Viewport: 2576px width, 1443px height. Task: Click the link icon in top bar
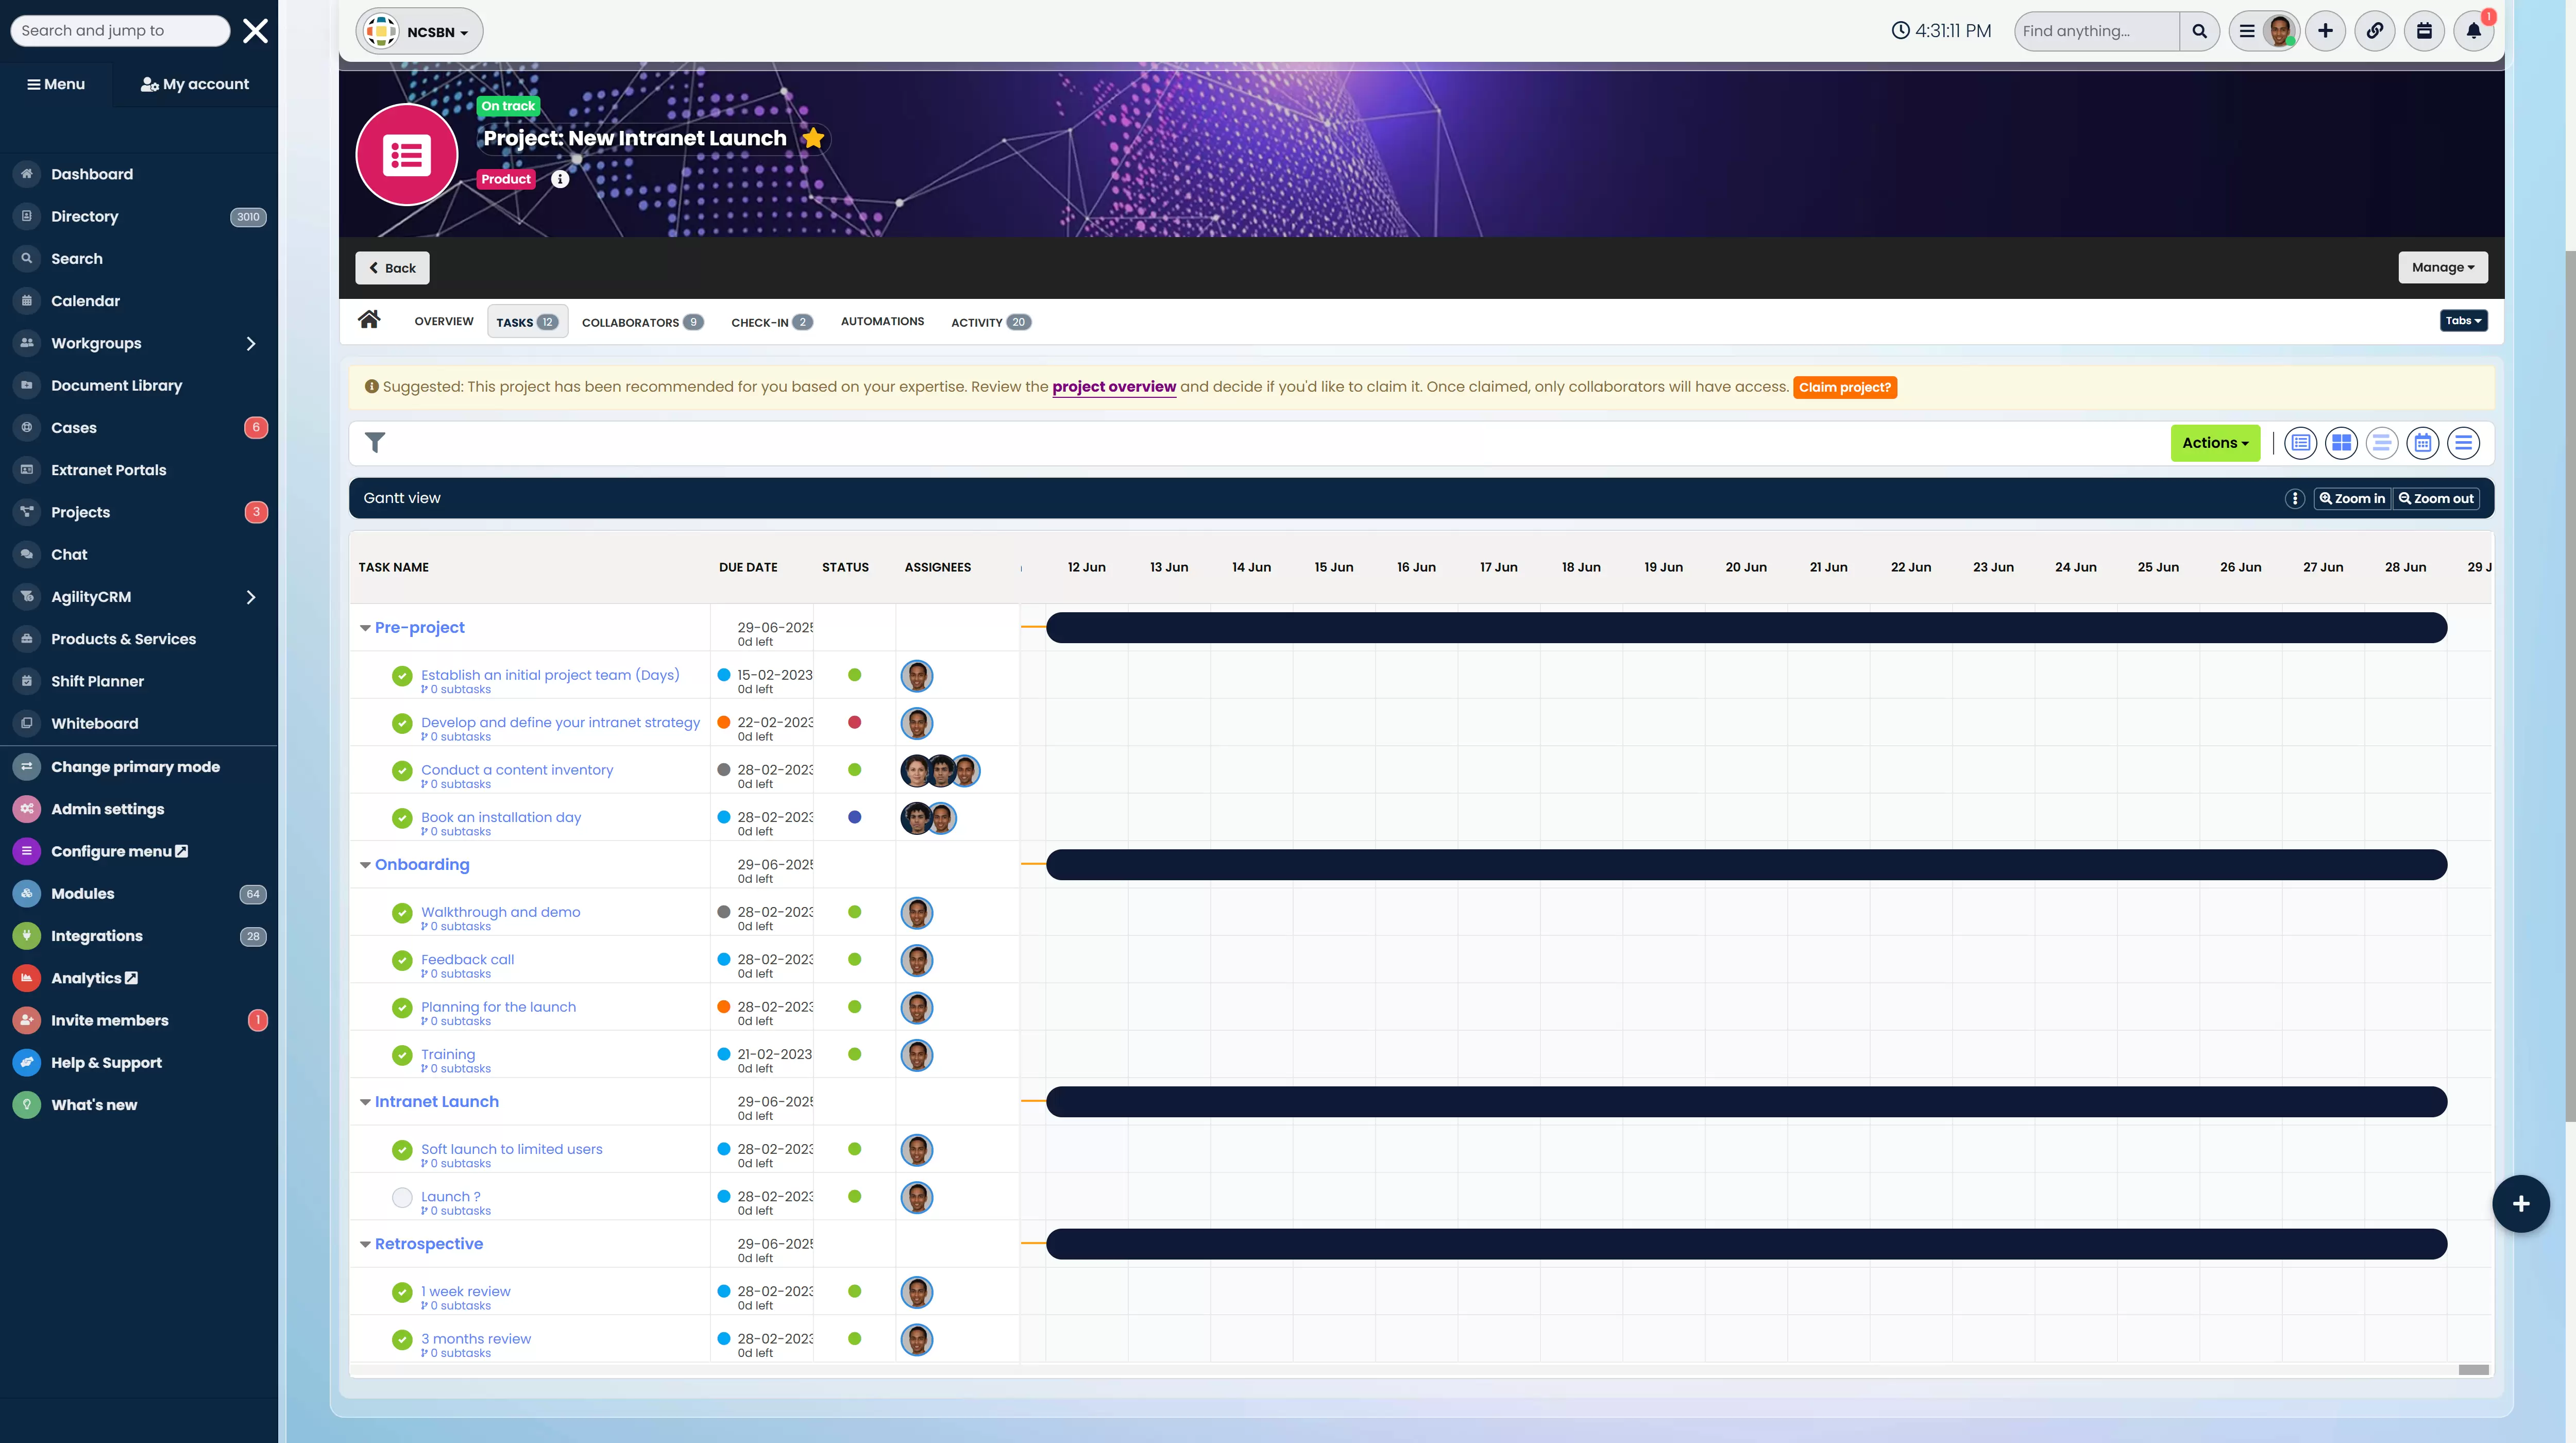click(x=2374, y=31)
